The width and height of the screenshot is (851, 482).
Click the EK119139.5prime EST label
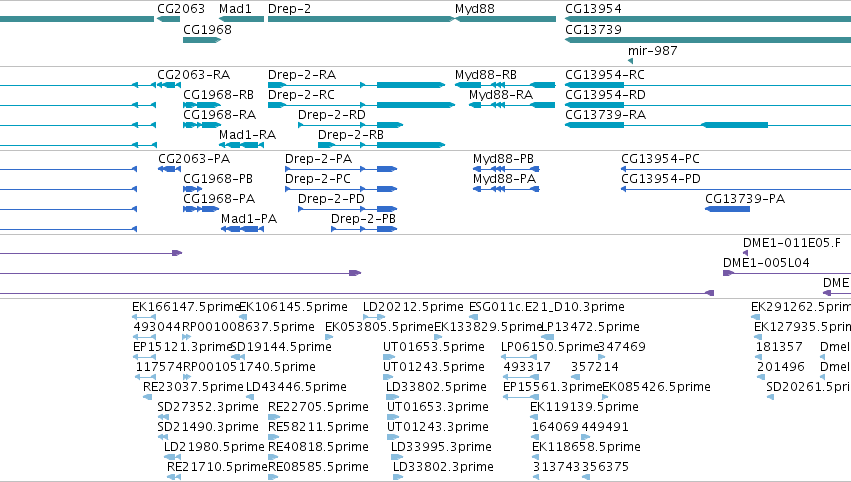(x=585, y=408)
